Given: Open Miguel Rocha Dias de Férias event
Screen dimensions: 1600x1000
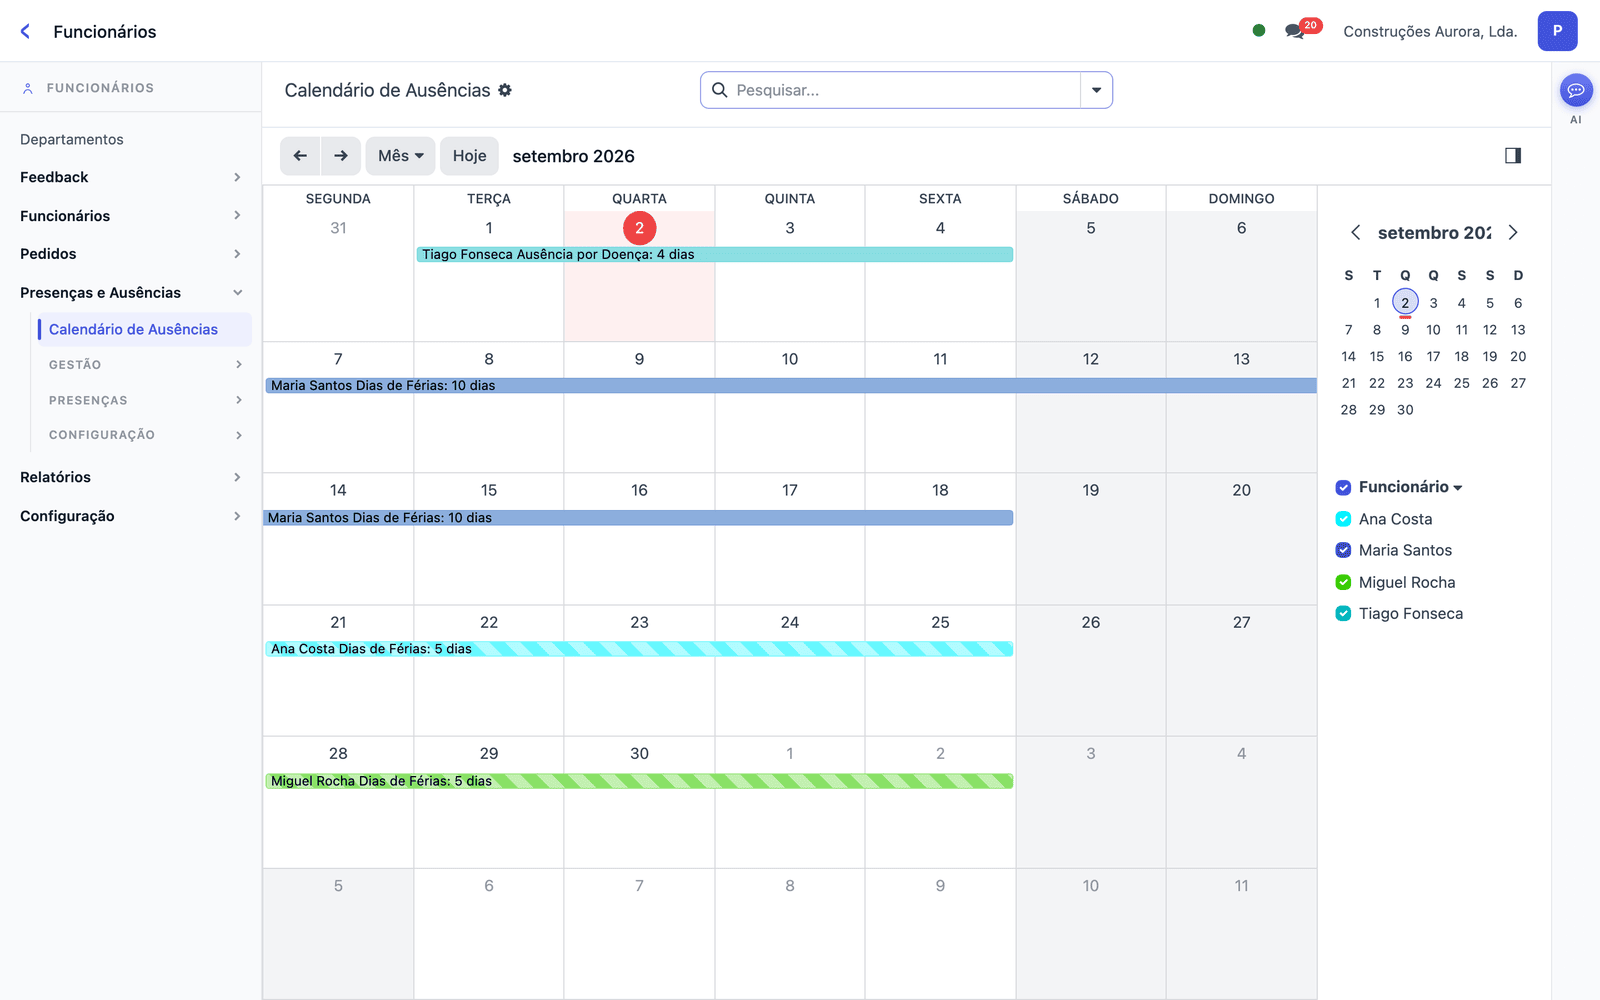Looking at the screenshot, I should pyautogui.click(x=640, y=781).
